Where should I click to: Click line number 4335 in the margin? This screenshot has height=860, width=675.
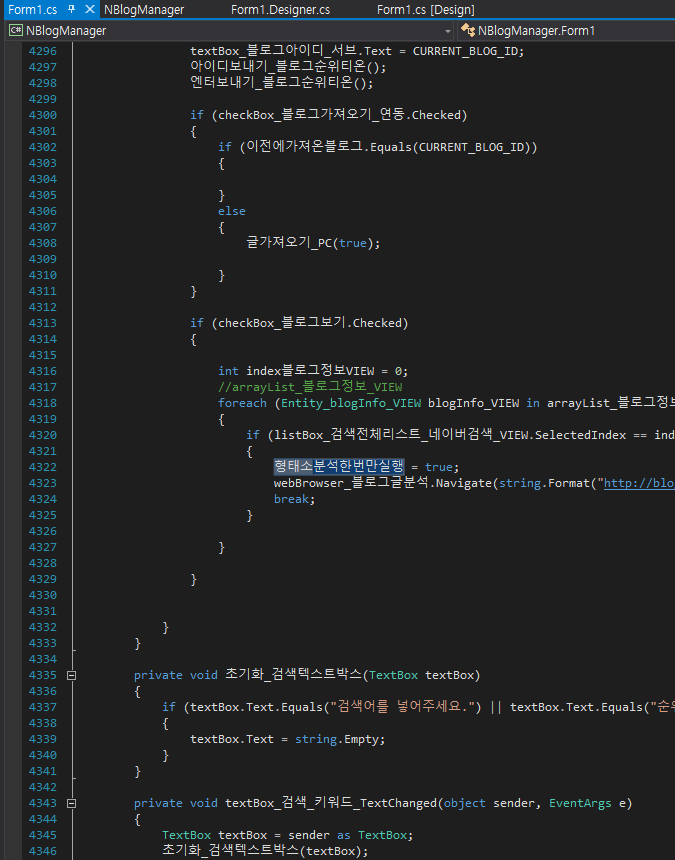click(x=43, y=675)
